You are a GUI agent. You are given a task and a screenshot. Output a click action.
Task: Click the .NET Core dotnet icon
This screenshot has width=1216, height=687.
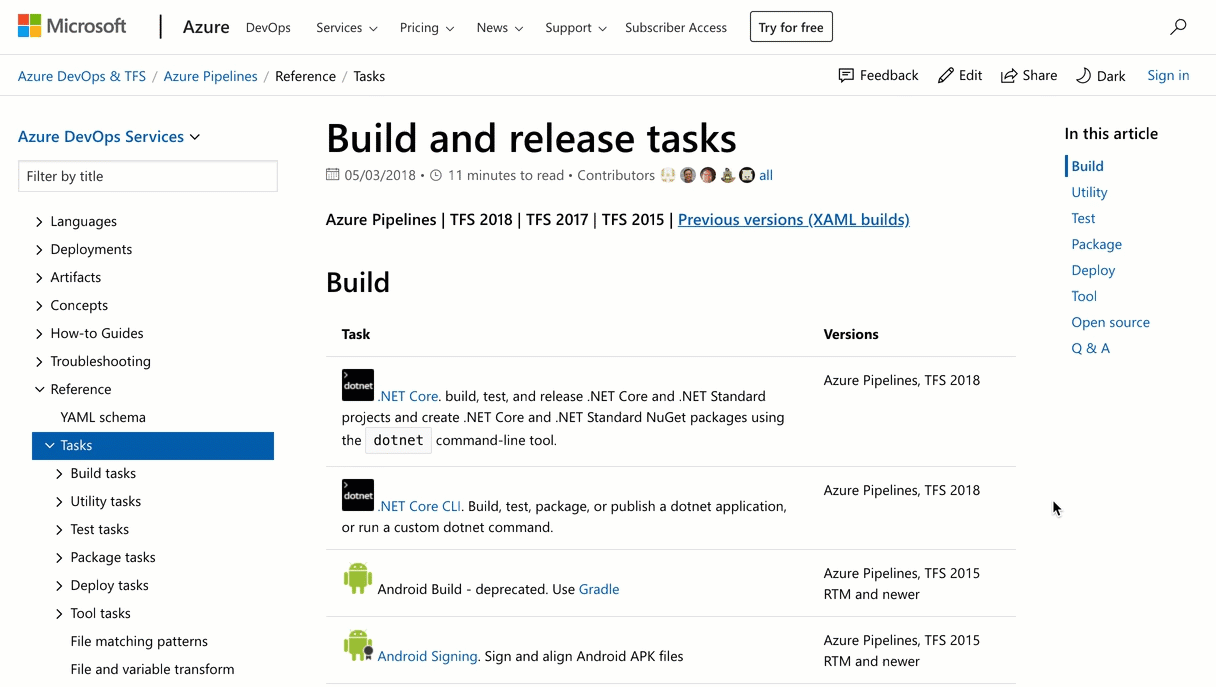pos(357,384)
